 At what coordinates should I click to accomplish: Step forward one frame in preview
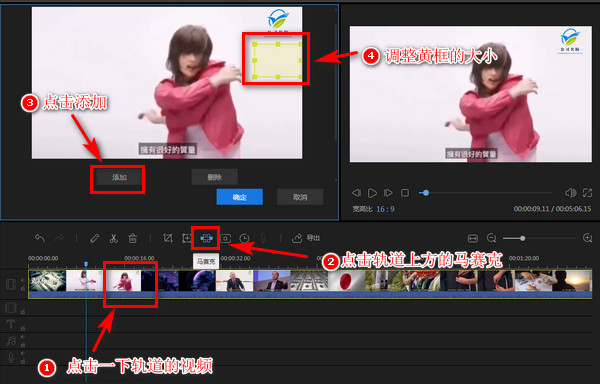[x=388, y=193]
